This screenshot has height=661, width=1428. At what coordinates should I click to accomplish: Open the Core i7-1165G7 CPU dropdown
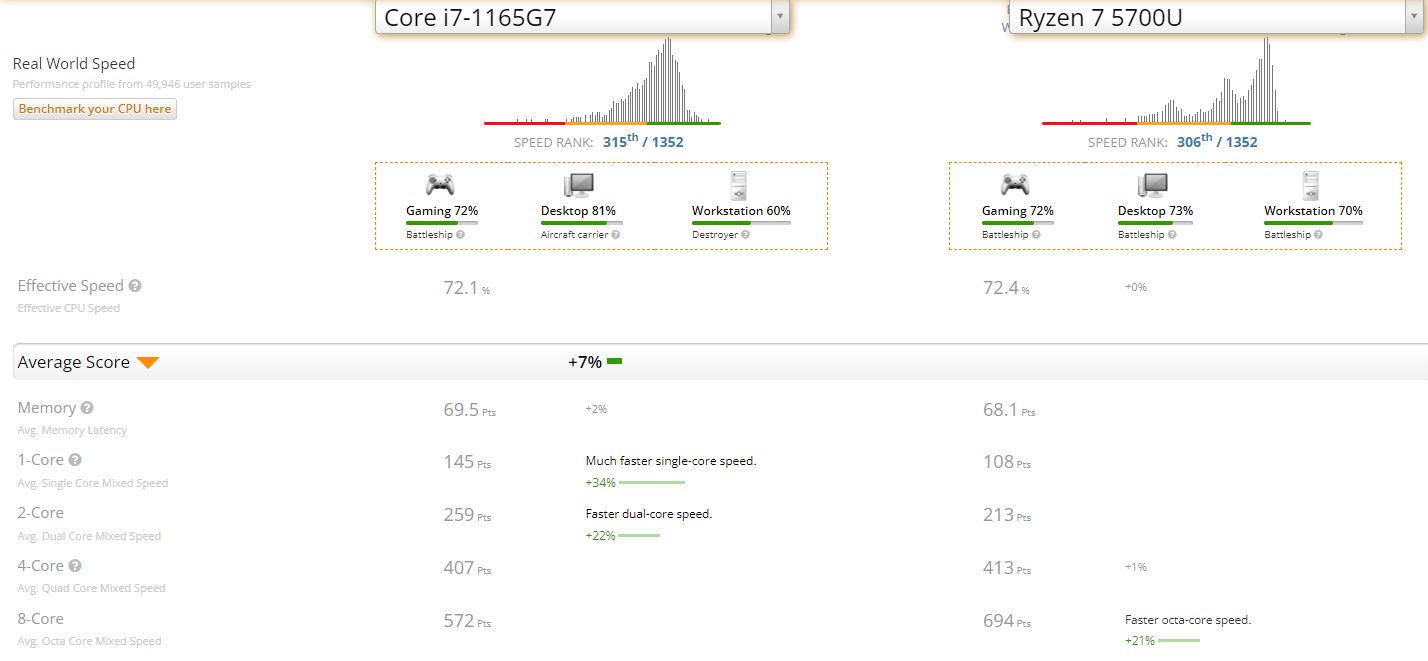779,17
